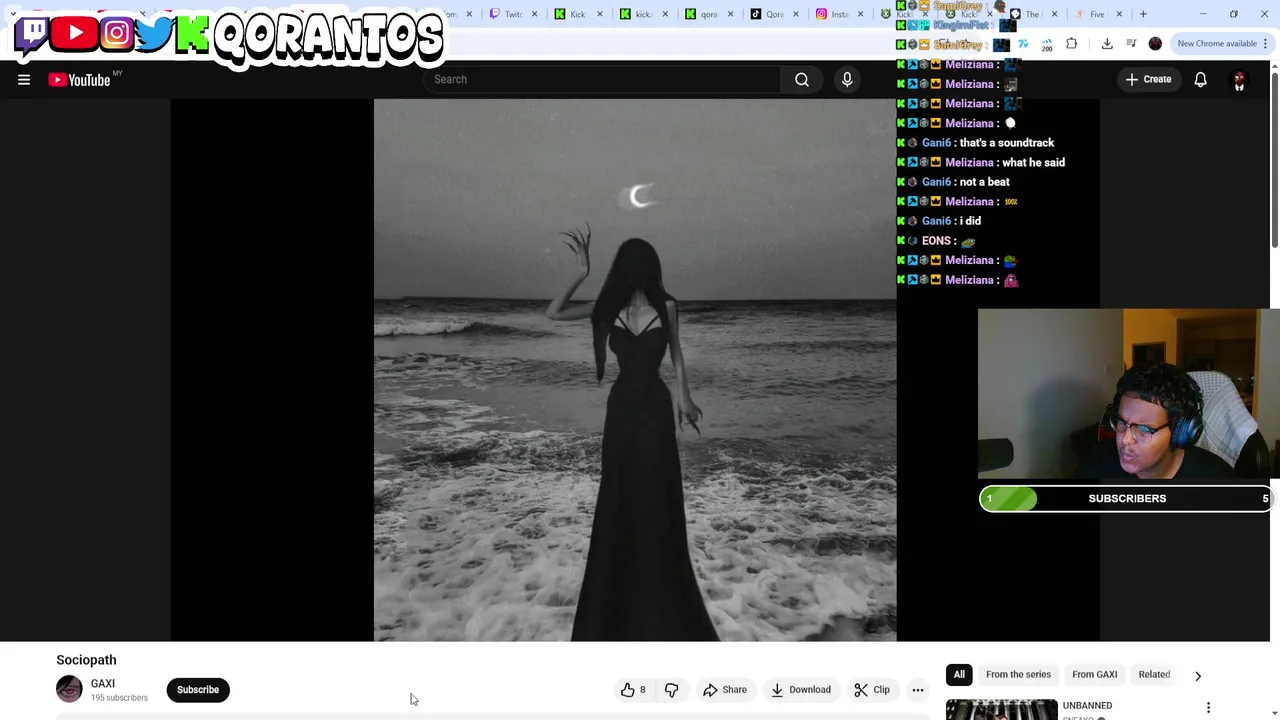
Task: Subscribe to the GAXI channel
Action: [x=198, y=689]
